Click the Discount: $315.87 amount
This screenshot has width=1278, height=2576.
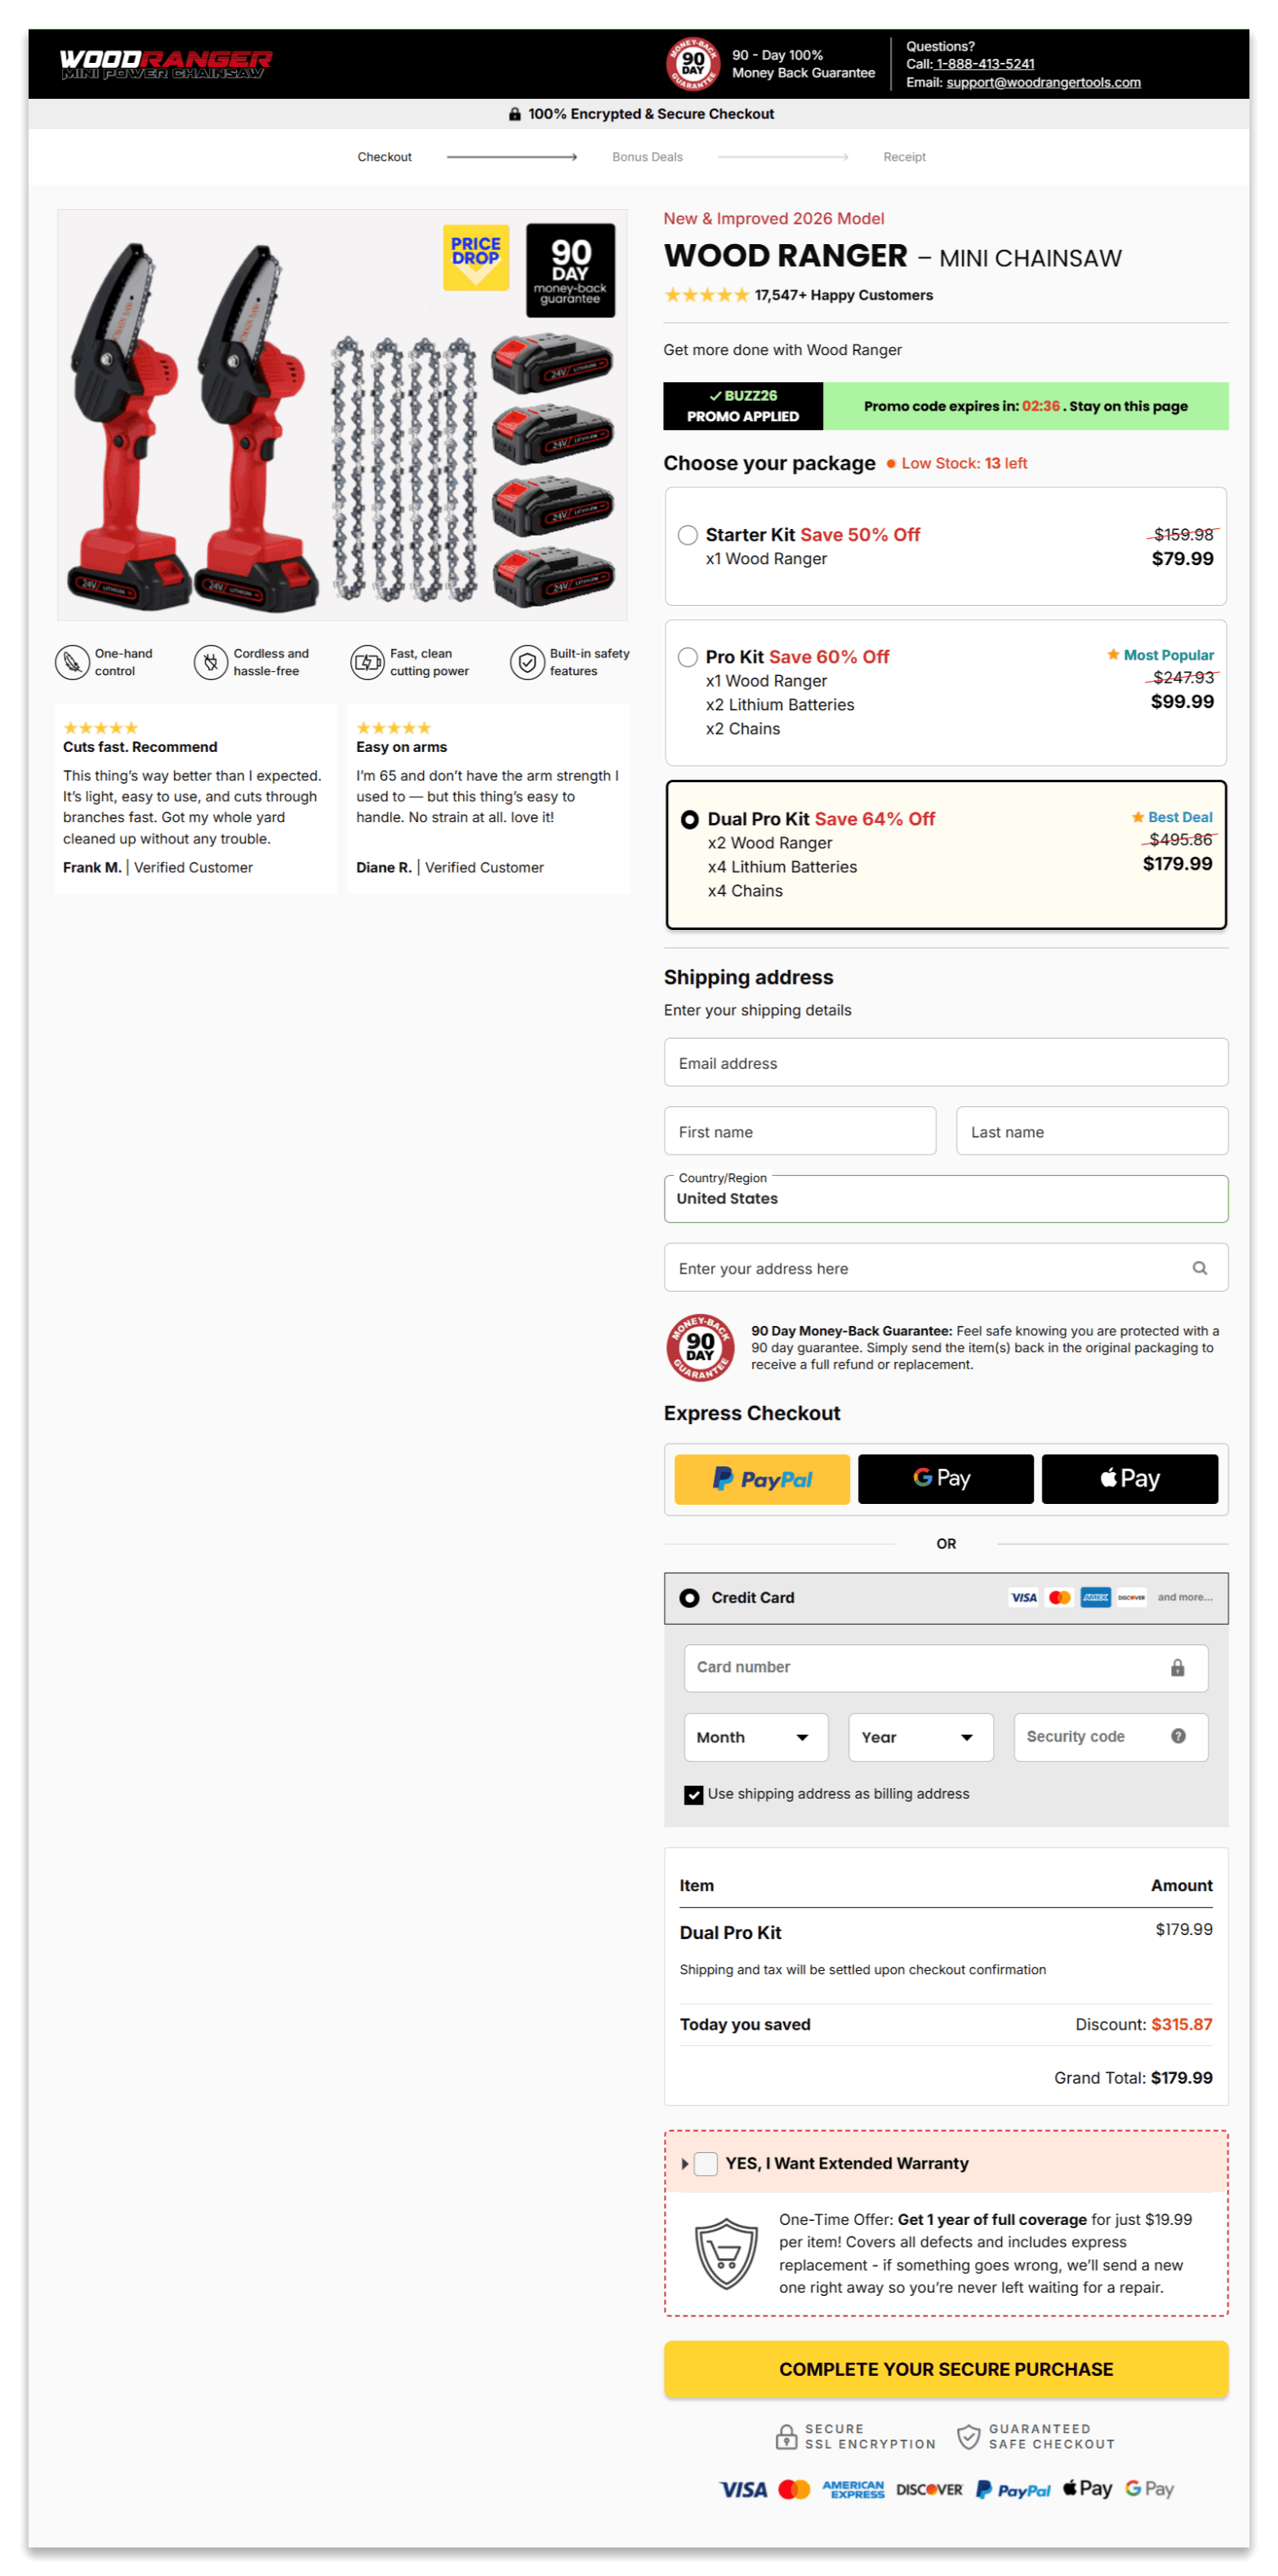coord(1143,2024)
